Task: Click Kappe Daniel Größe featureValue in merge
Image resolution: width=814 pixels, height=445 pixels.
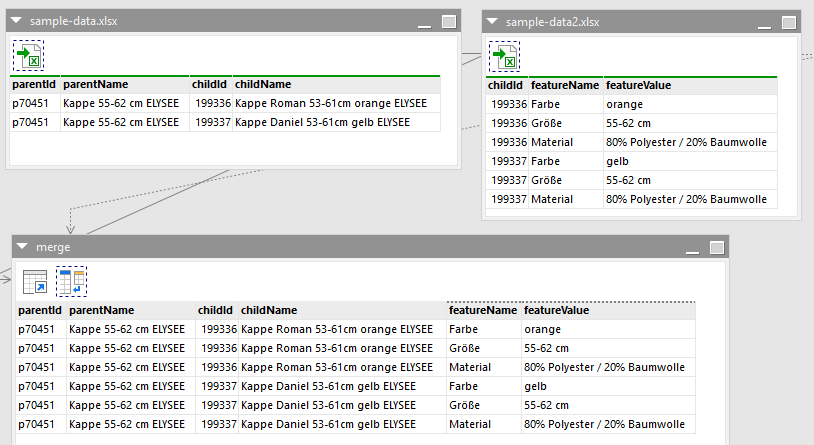Action: 608,406
